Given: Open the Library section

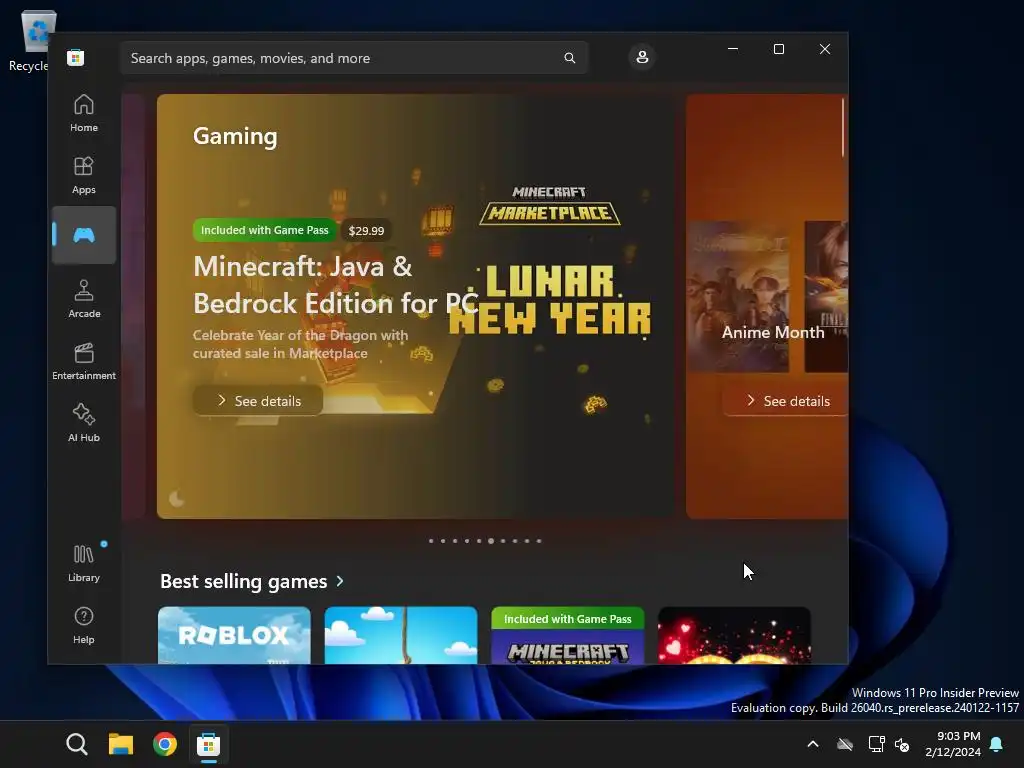Looking at the screenshot, I should [84, 563].
